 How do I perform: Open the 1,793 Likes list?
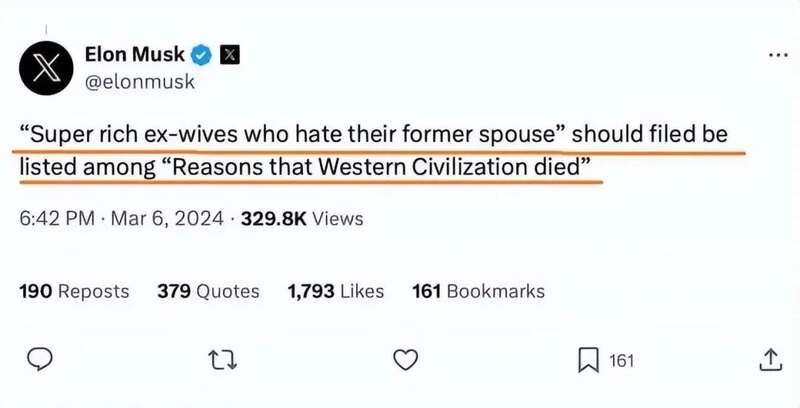335,291
